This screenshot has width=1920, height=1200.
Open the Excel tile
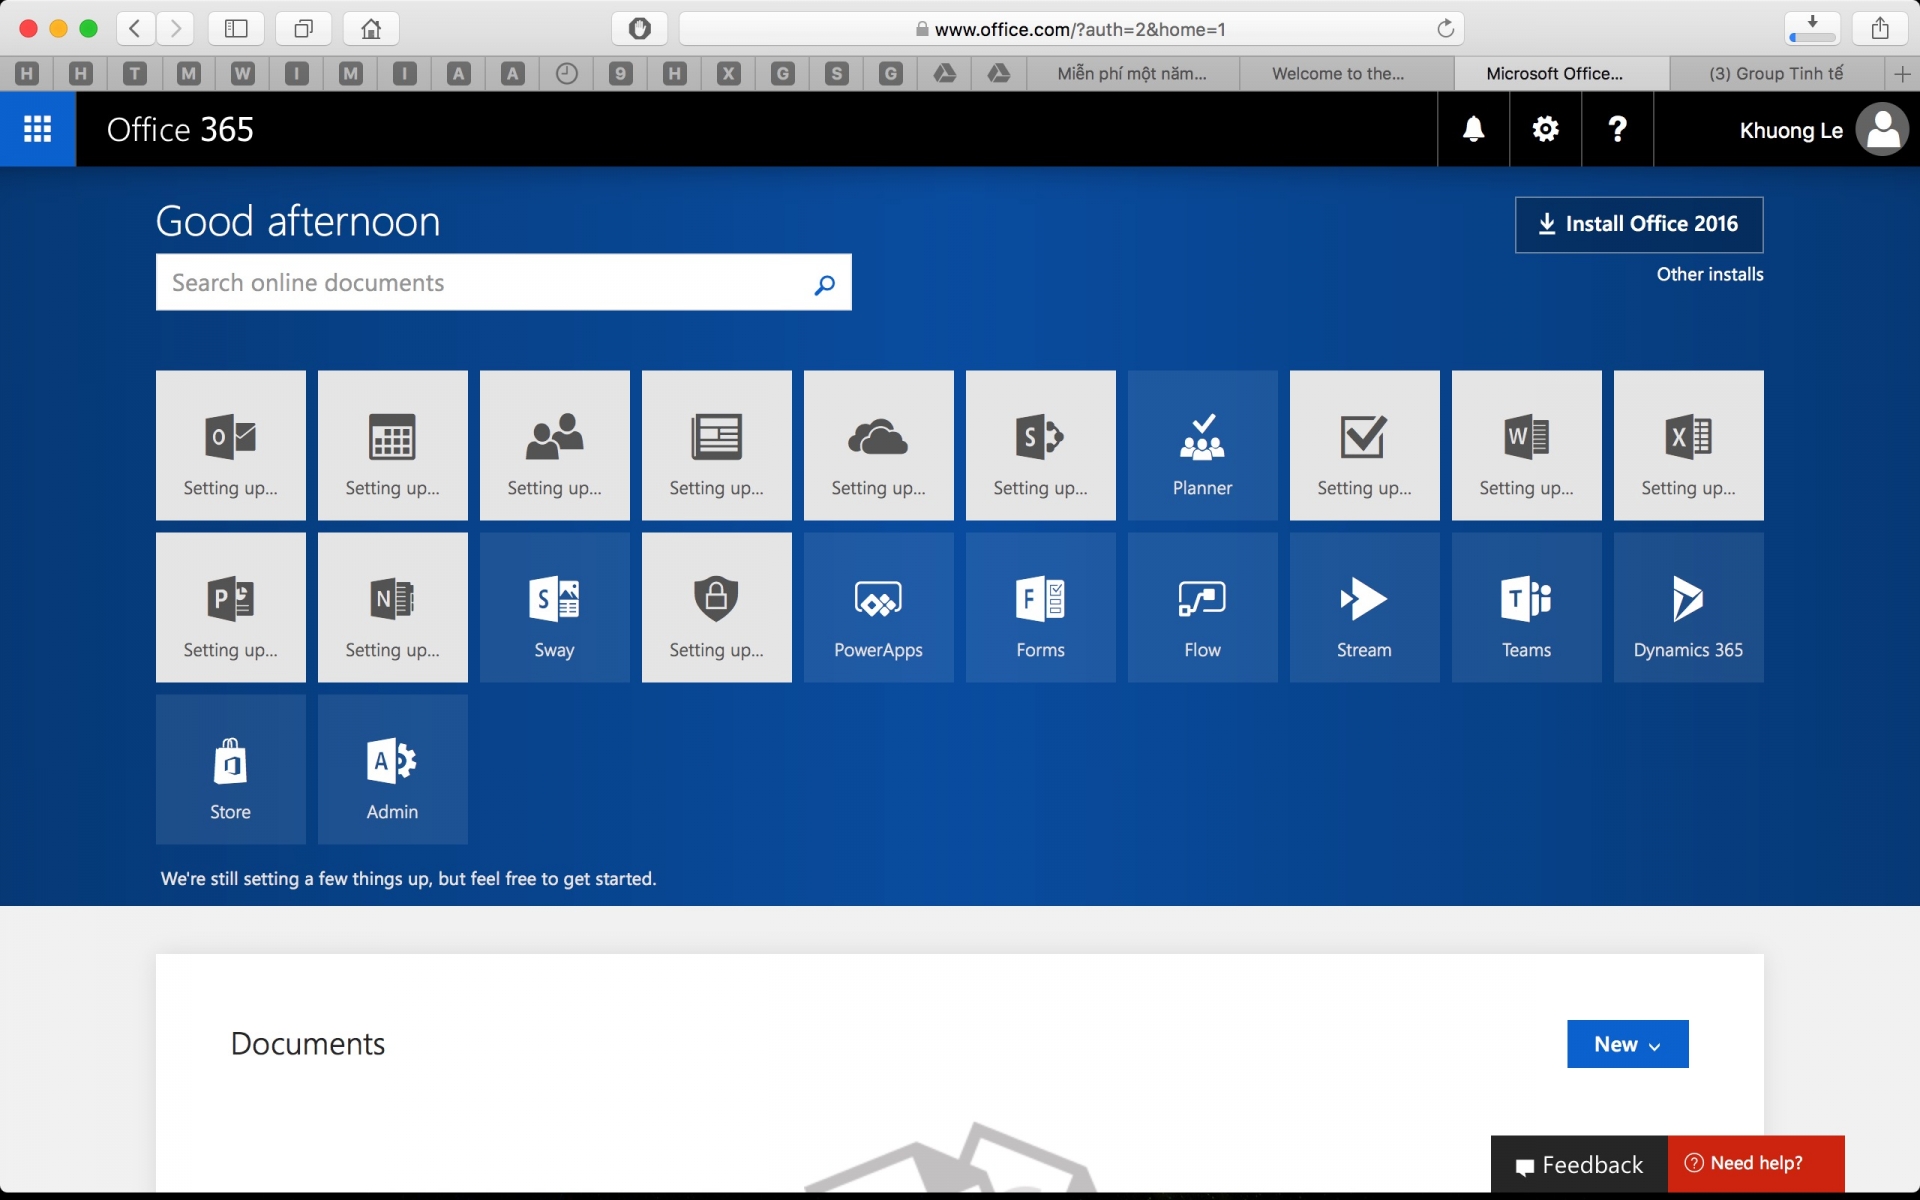tap(1689, 445)
